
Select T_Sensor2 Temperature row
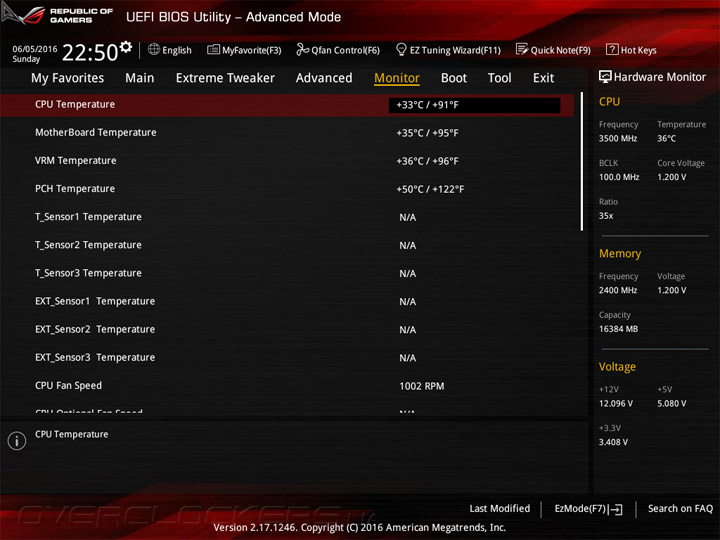point(287,245)
